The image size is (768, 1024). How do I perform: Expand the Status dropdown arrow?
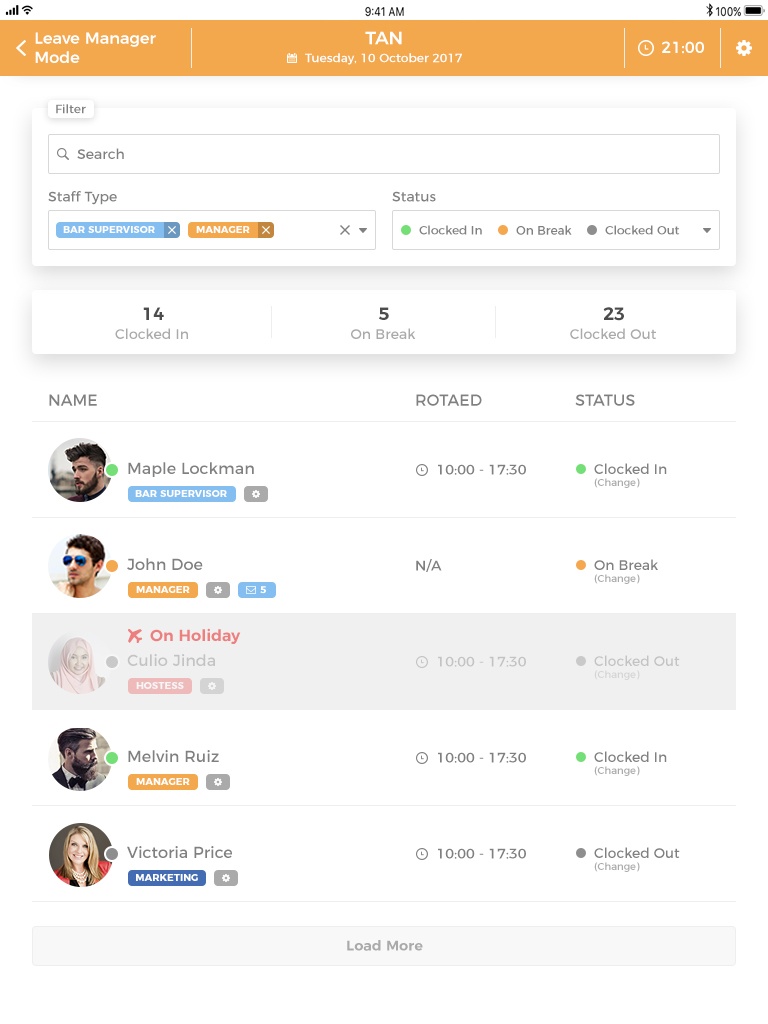point(707,230)
